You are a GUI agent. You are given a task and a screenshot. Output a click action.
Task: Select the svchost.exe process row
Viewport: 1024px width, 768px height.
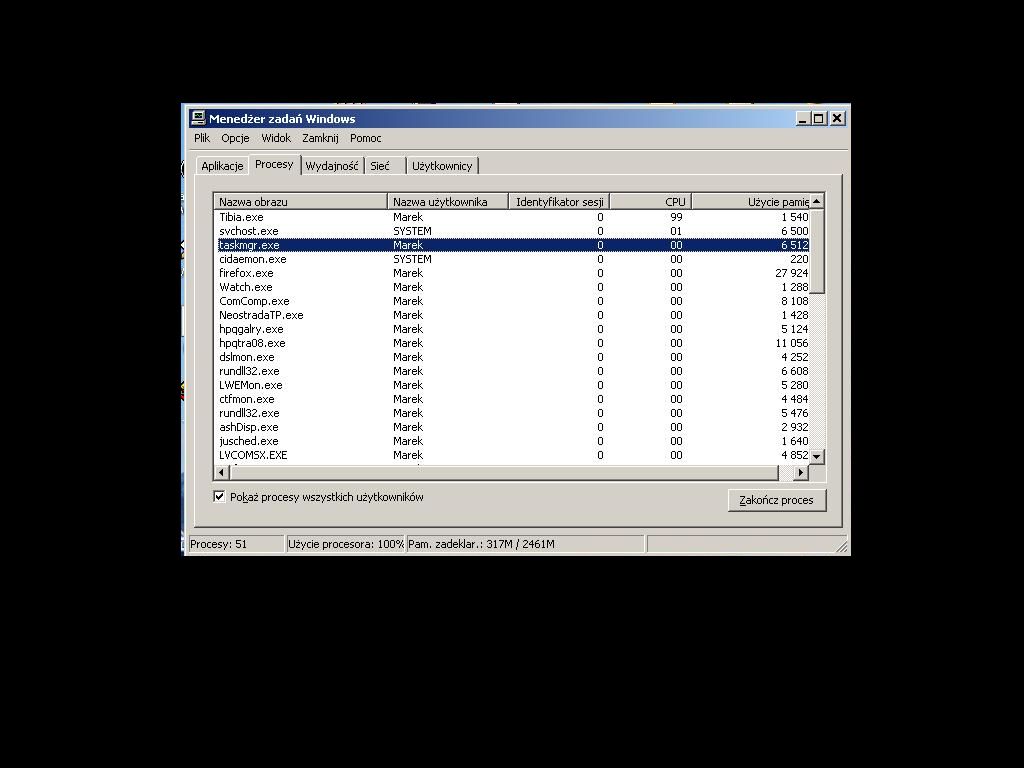[x=513, y=231]
